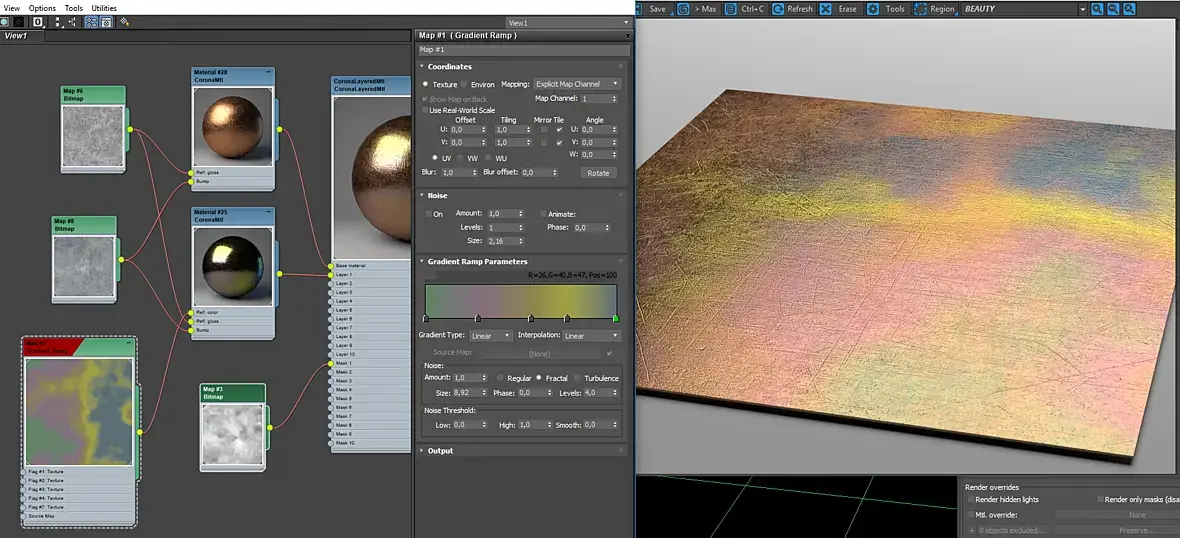The image size is (1180, 538).
Task: Open the Gradient Type dropdown
Action: point(488,336)
